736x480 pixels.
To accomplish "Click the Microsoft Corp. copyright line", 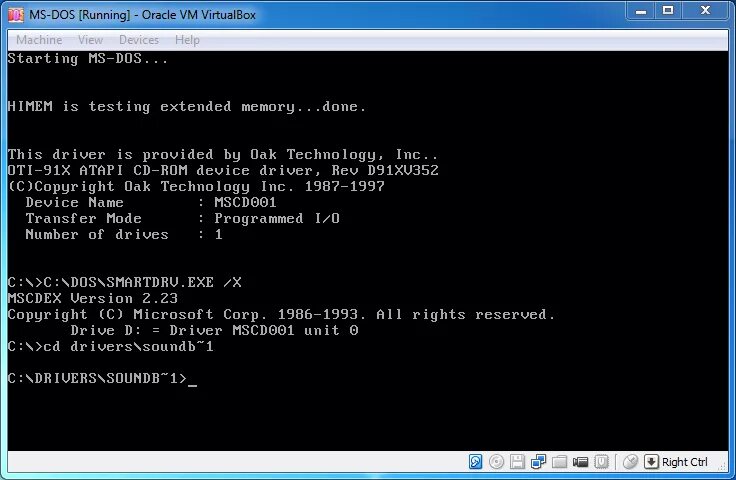I will [x=281, y=314].
